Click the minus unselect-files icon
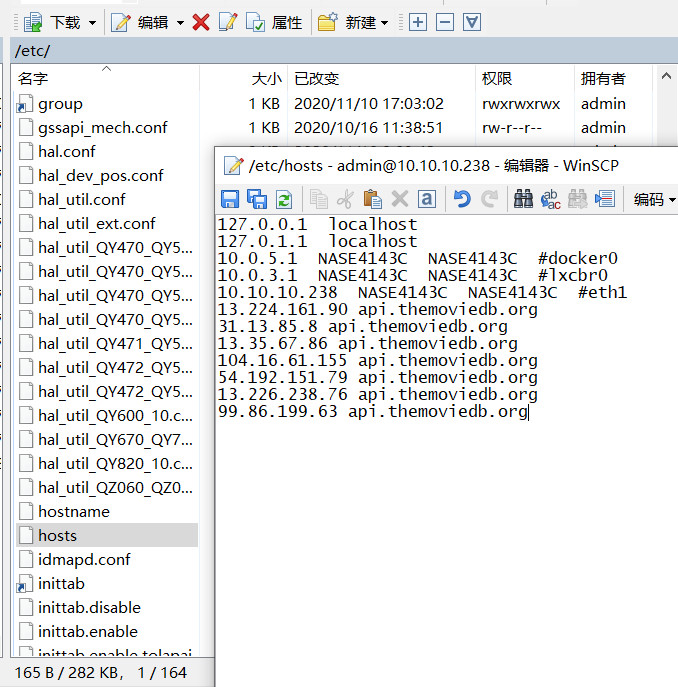 click(445, 22)
